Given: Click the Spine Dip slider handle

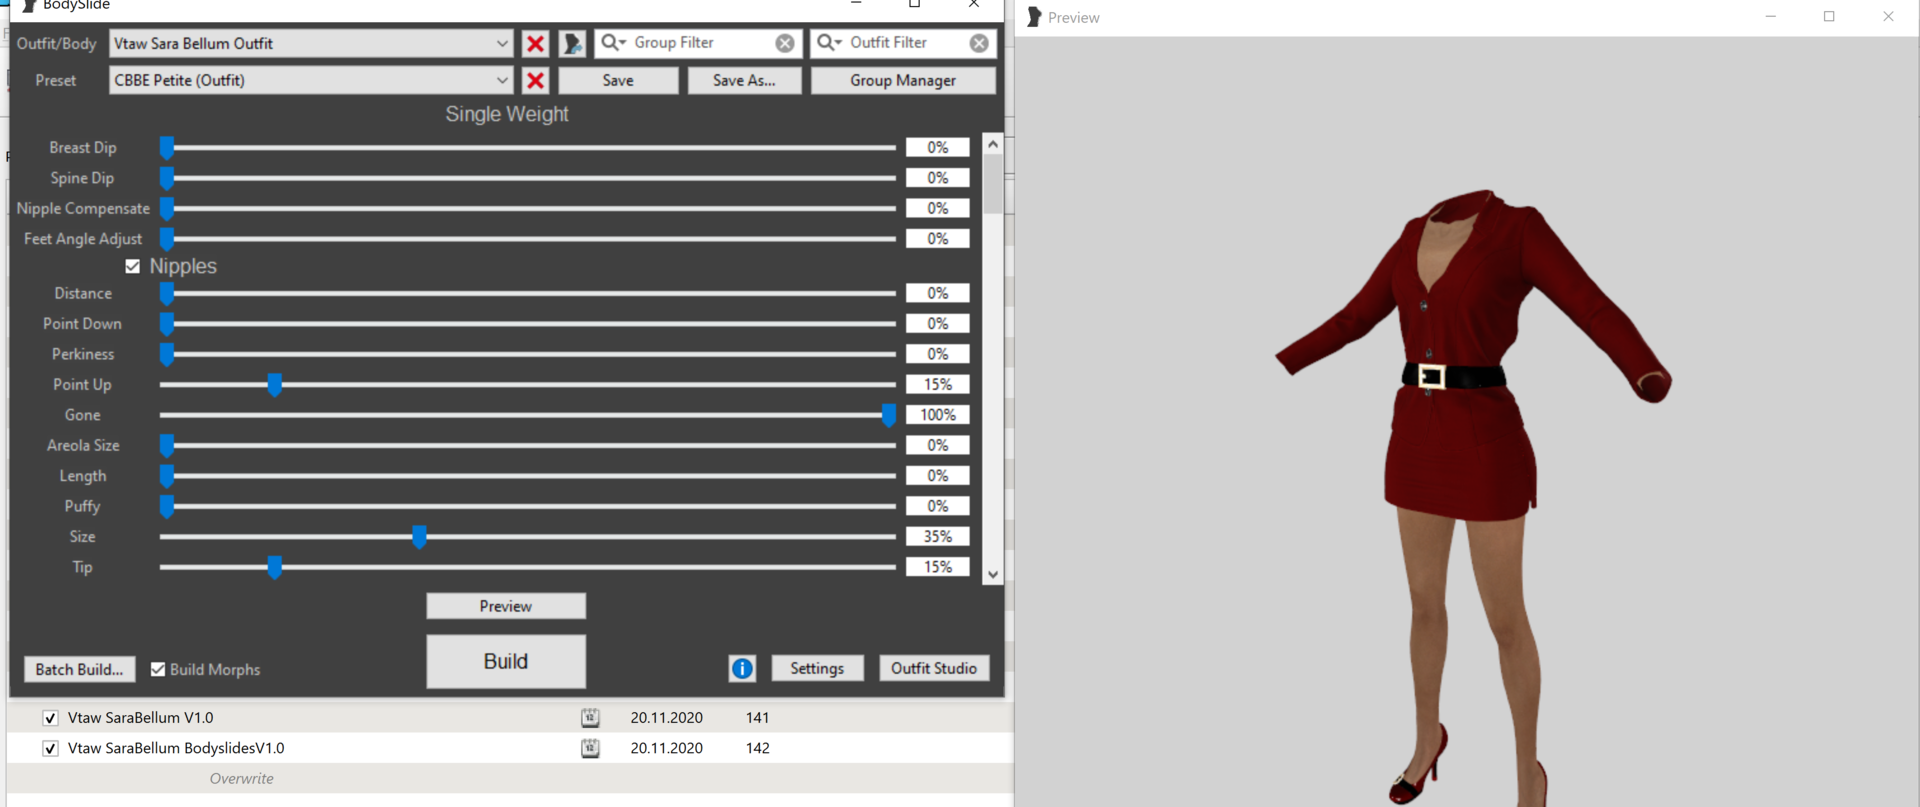Looking at the screenshot, I should point(167,178).
